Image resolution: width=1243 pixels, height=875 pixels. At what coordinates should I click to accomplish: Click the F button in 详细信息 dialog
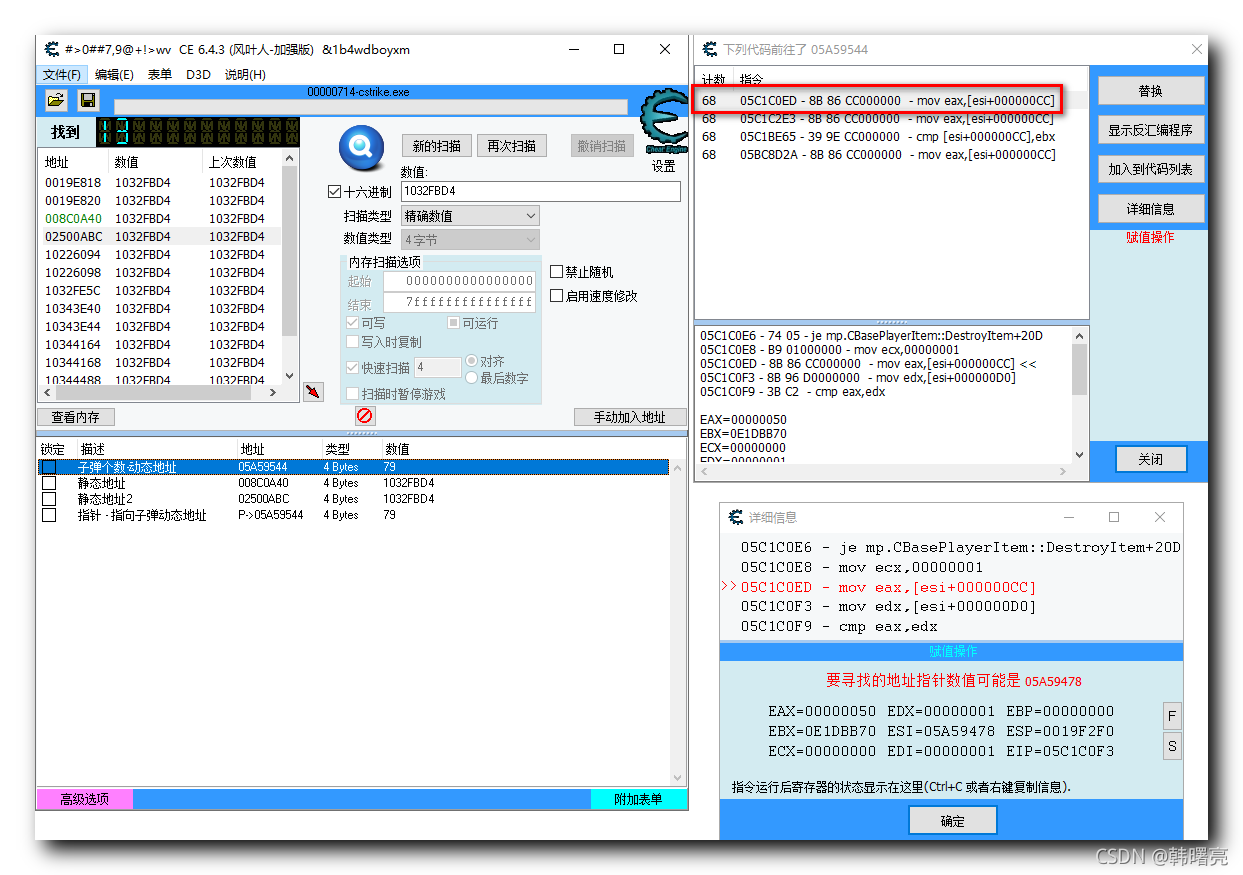pyautogui.click(x=1172, y=716)
